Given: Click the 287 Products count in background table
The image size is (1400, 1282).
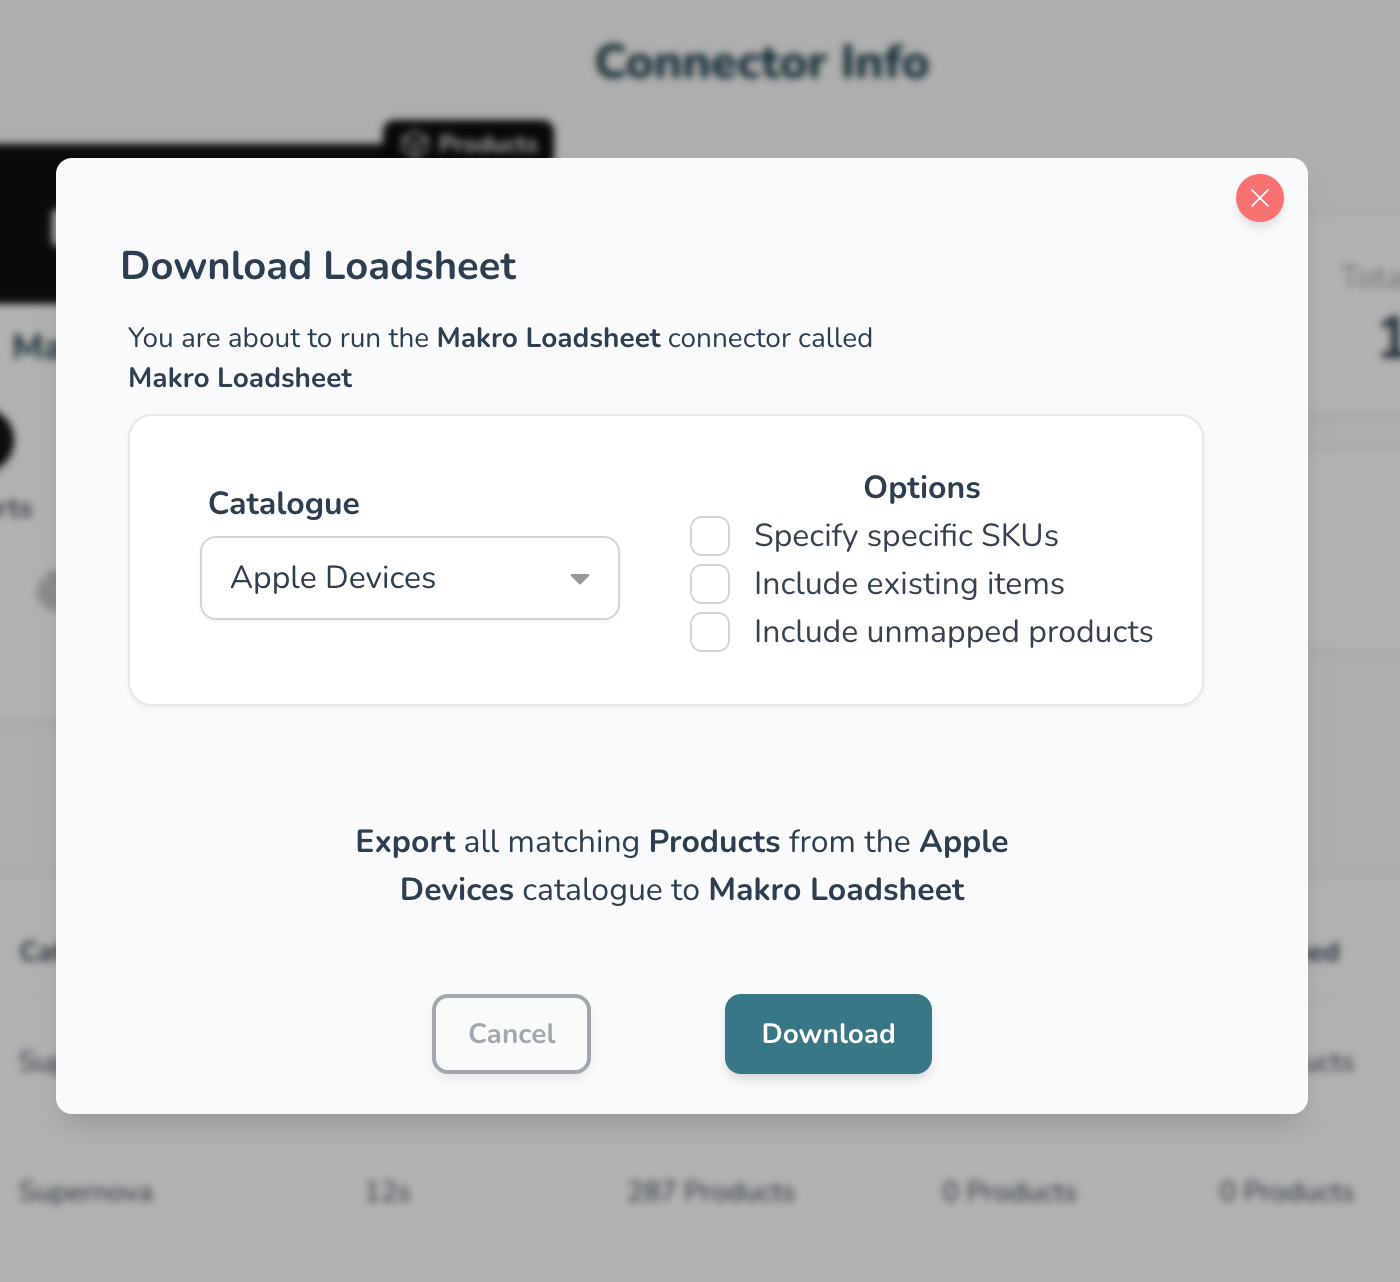Looking at the screenshot, I should point(710,1192).
